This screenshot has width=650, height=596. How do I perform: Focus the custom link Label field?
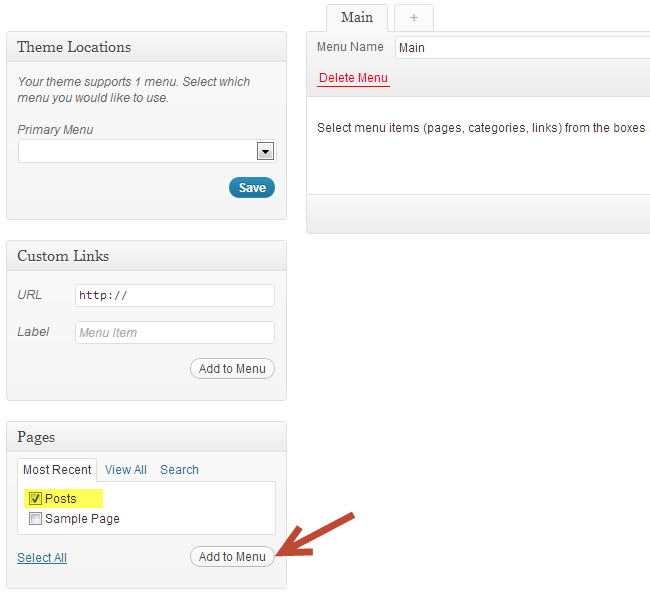175,332
